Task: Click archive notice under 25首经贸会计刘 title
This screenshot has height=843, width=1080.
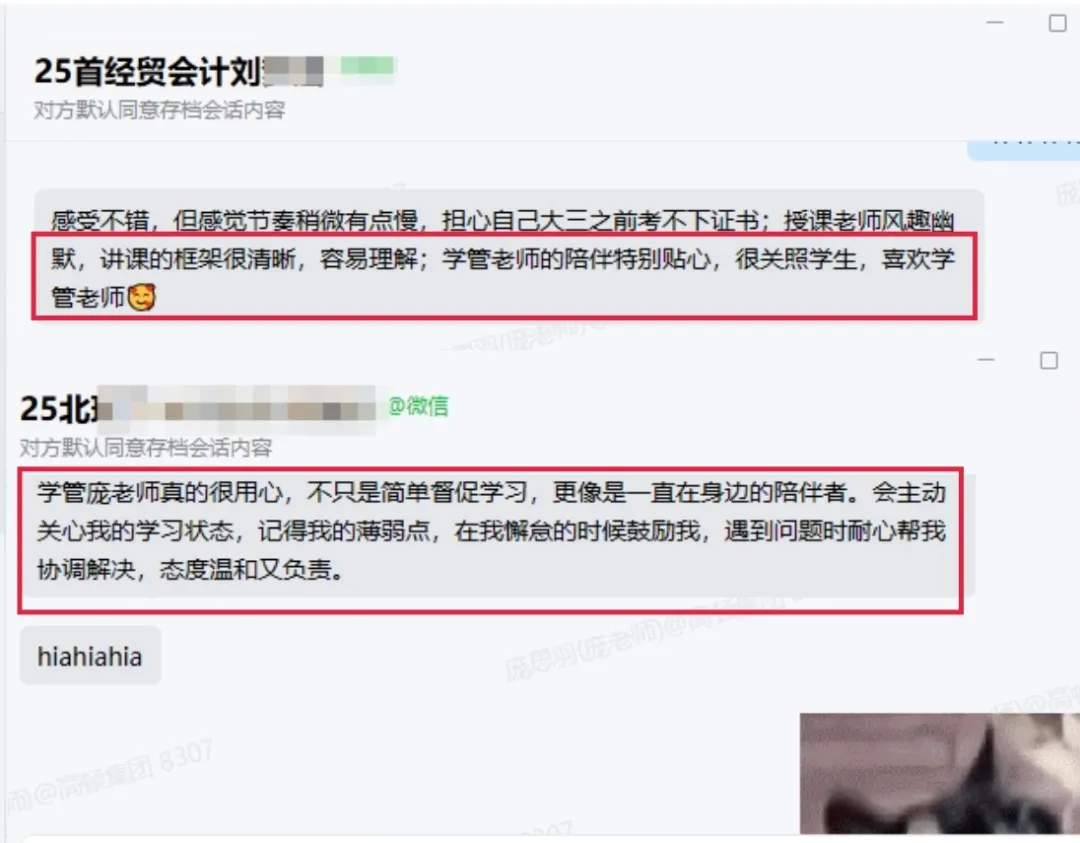Action: [159, 110]
